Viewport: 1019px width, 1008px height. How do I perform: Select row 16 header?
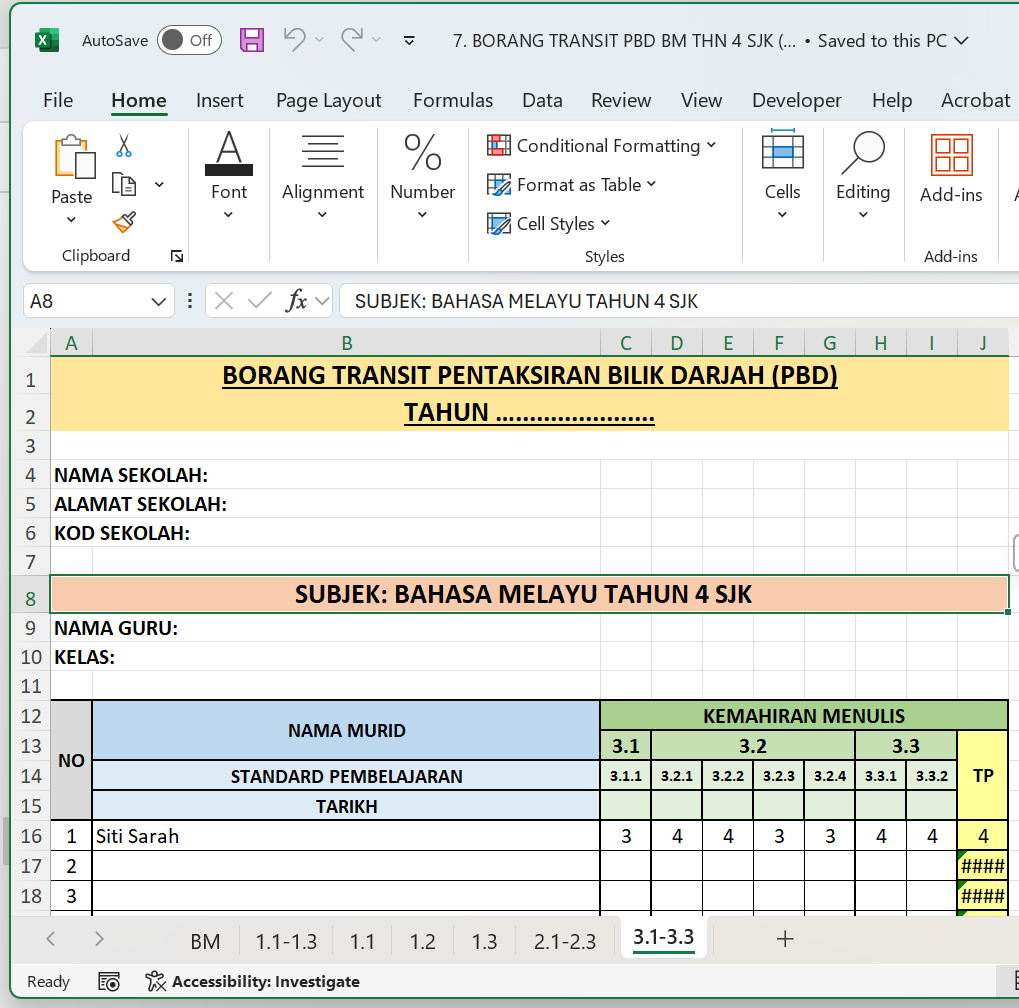tap(31, 836)
